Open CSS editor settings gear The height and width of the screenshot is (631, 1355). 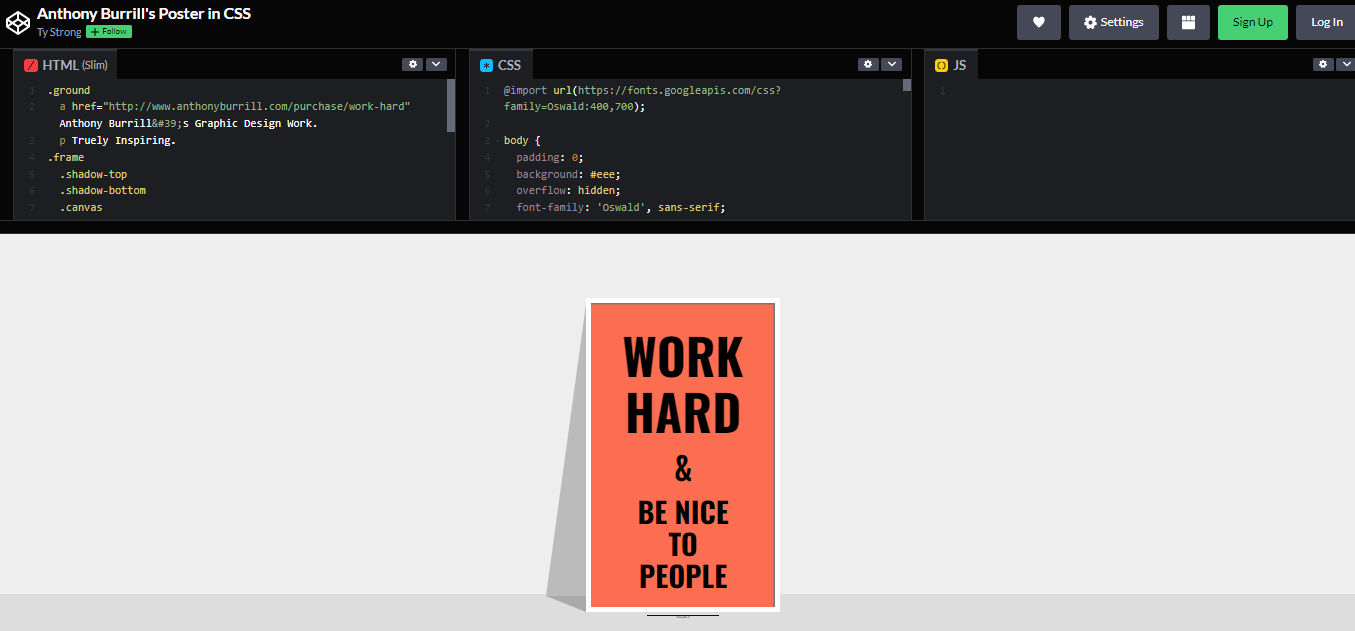(868, 64)
